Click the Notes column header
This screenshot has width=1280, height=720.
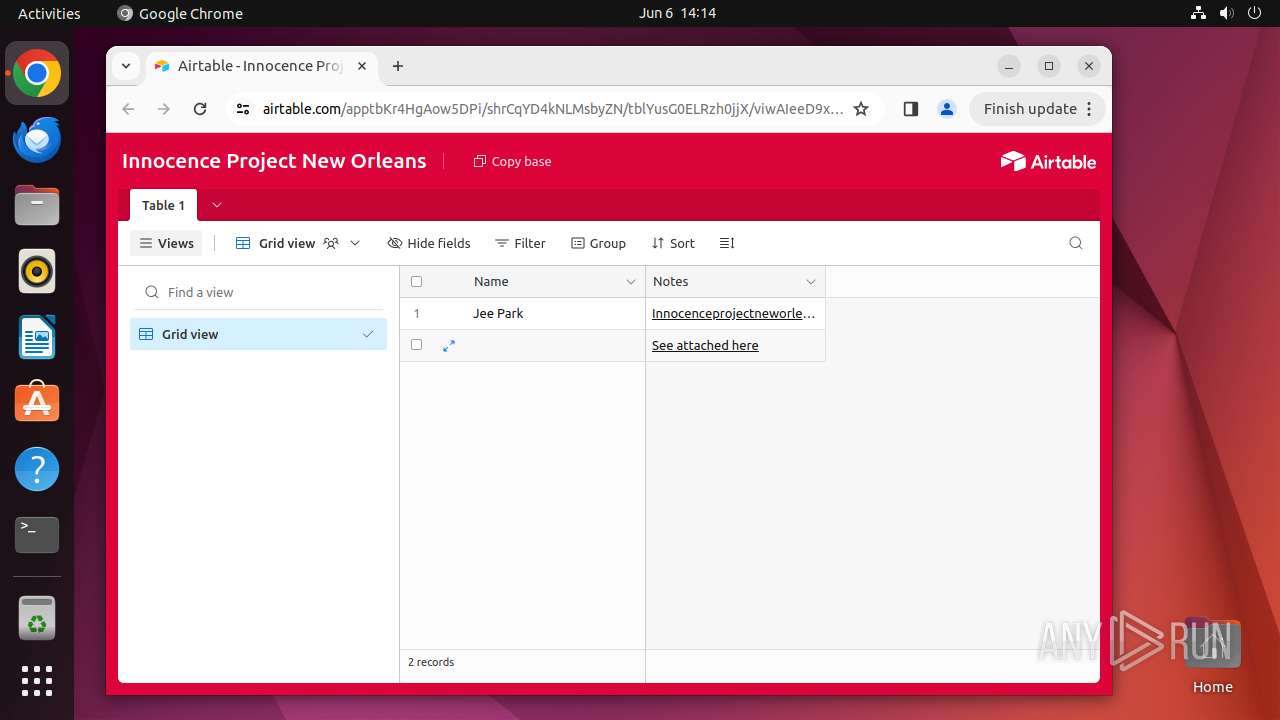(x=735, y=282)
